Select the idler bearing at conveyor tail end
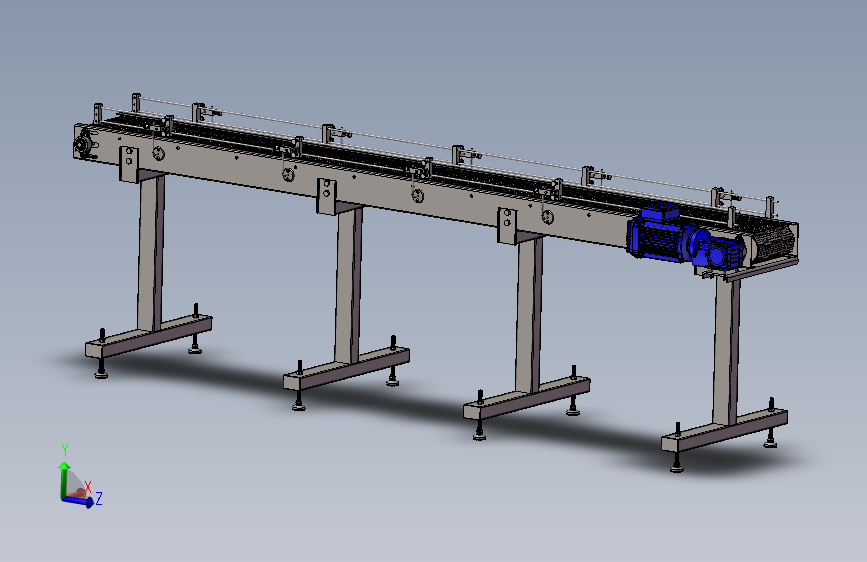The image size is (867, 562). click(x=81, y=146)
